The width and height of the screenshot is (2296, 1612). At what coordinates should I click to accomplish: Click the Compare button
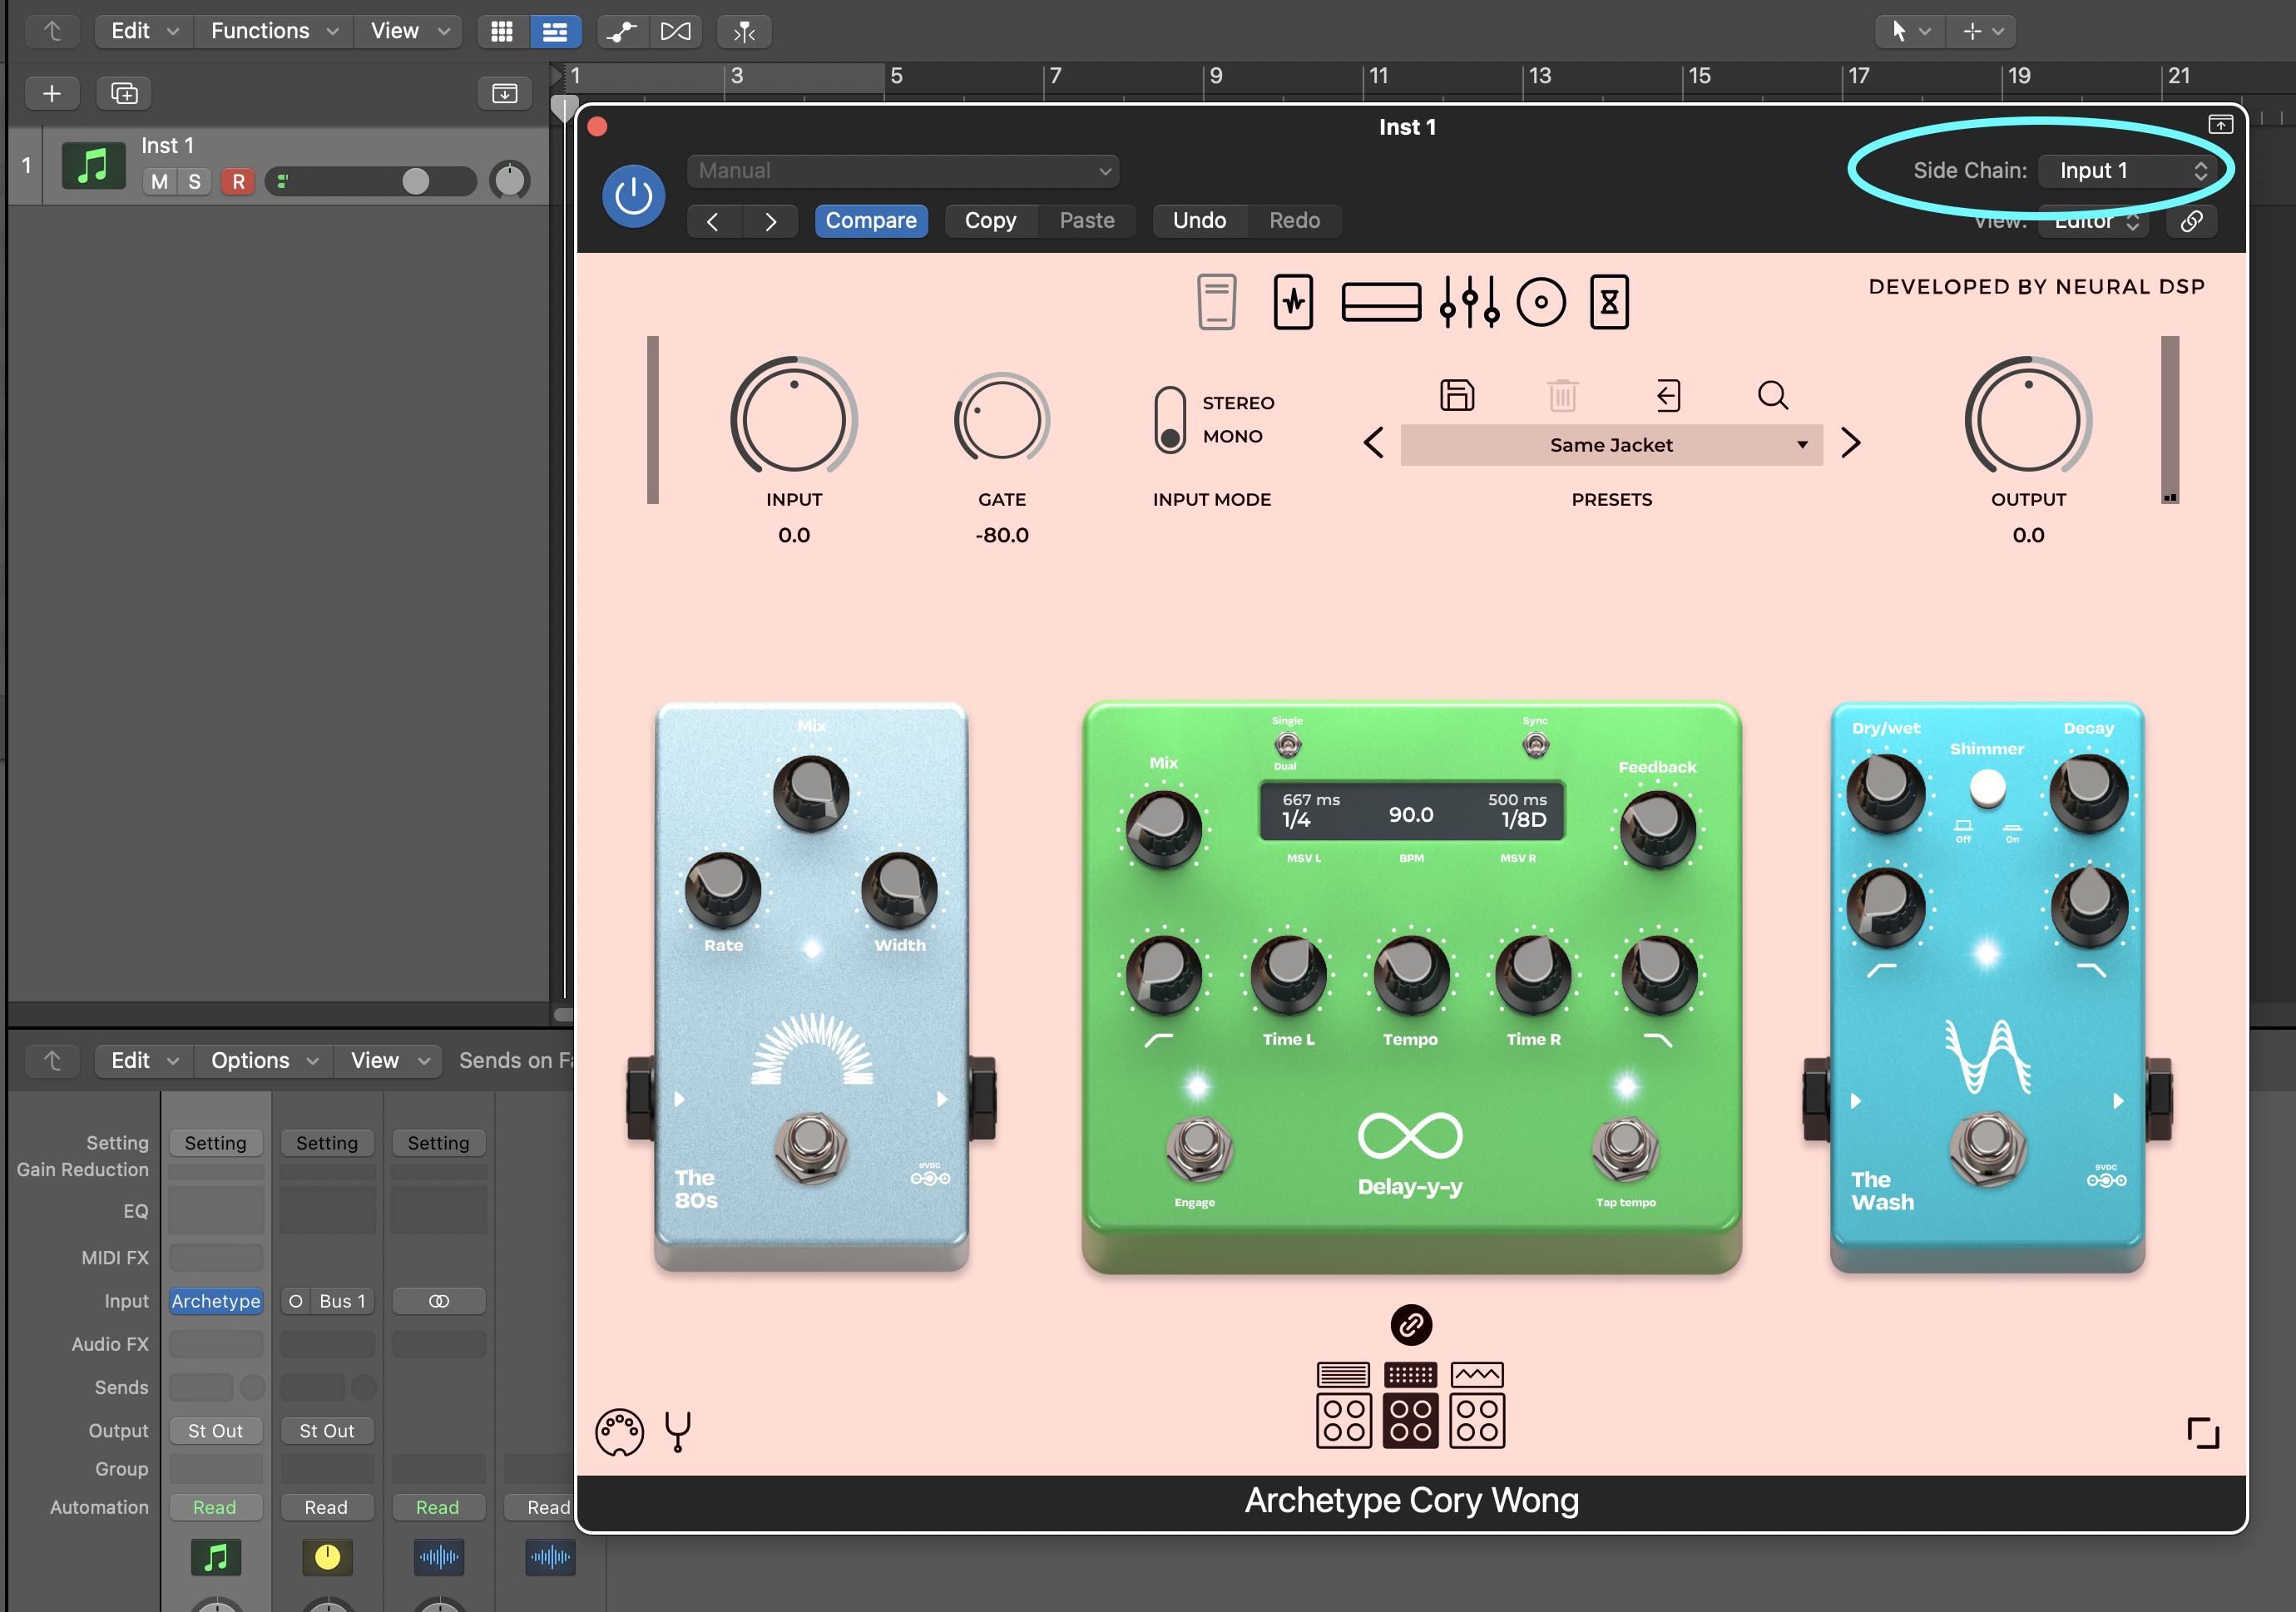point(870,221)
